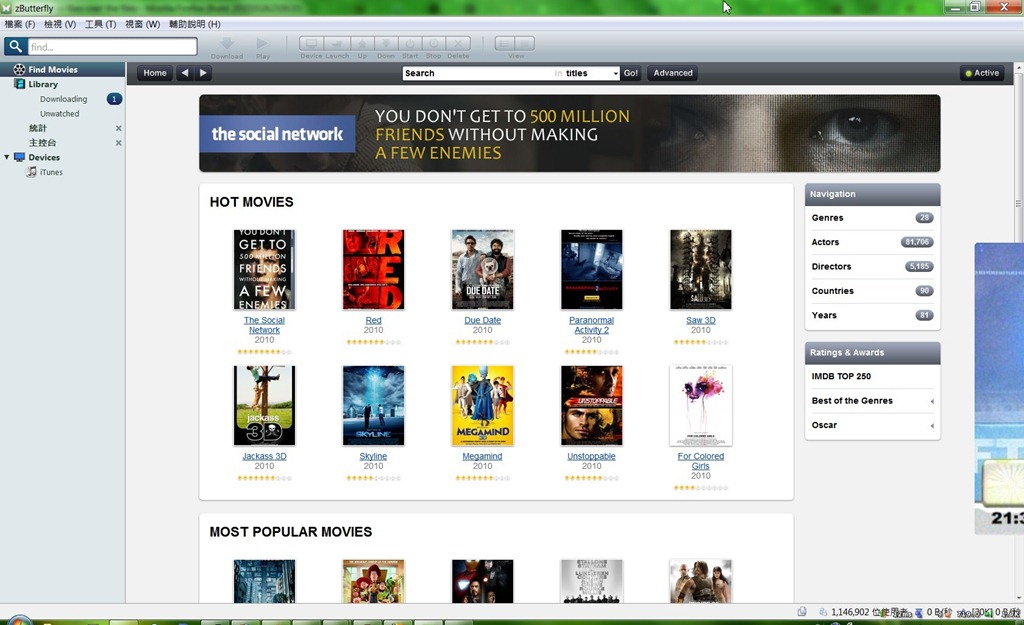1024x625 pixels.
Task: Open the Unstoppable movie link
Action: [592, 456]
